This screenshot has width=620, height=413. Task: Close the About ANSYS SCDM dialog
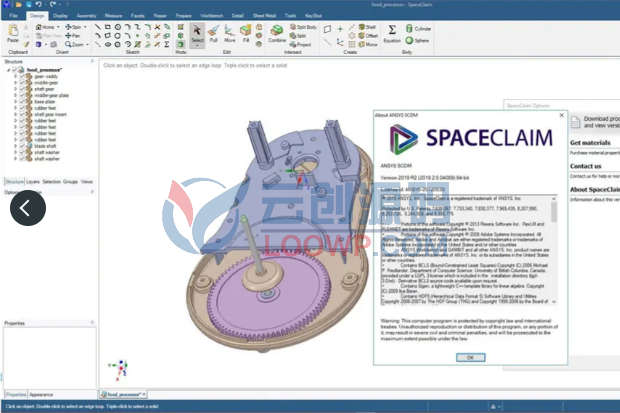pos(561,115)
